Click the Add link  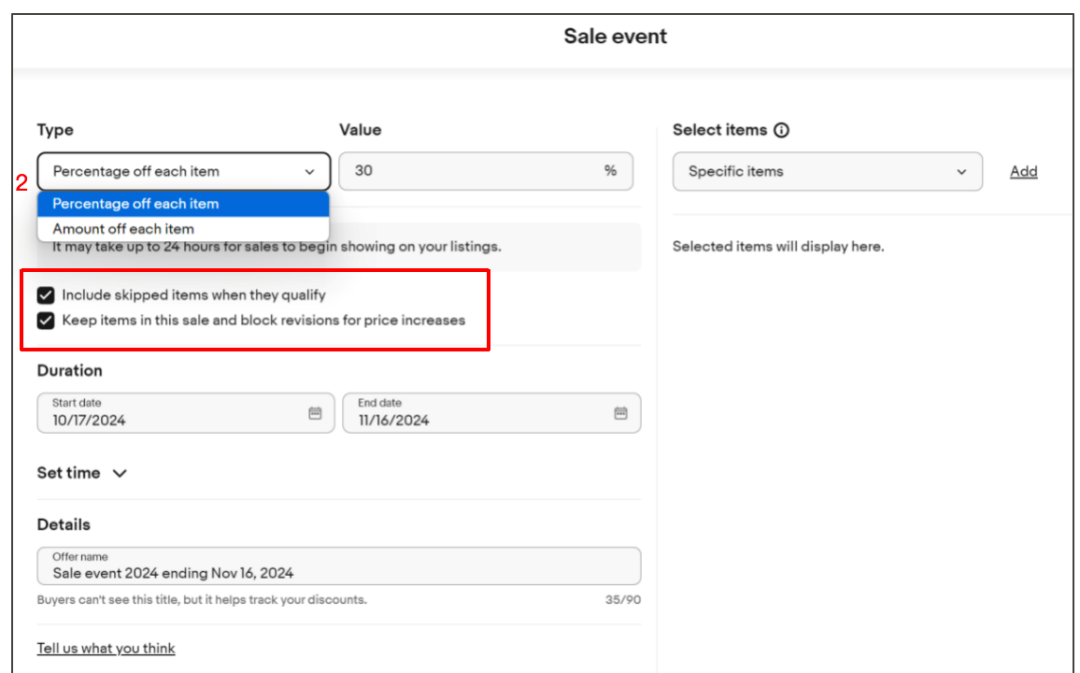click(x=1023, y=172)
